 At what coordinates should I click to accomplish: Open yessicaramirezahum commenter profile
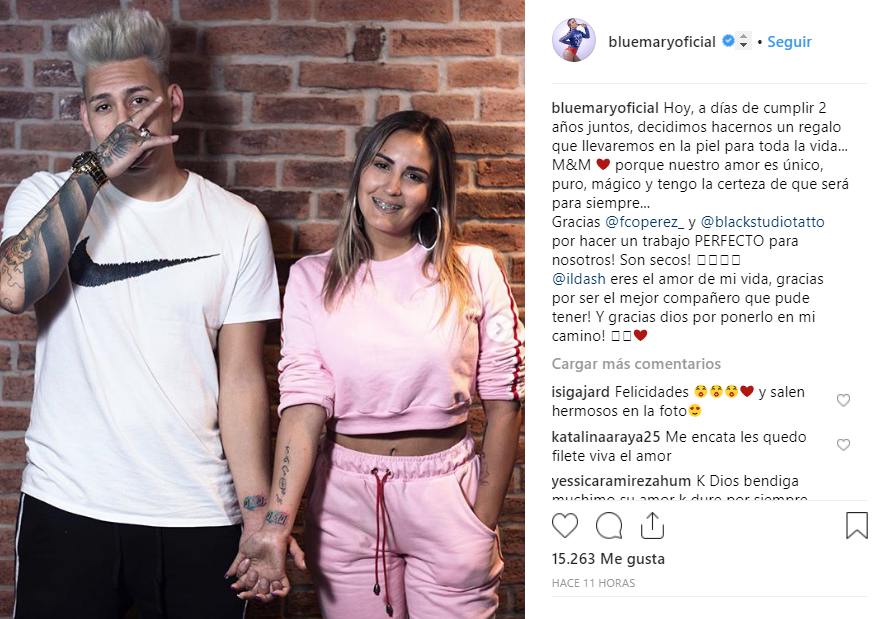click(621, 481)
